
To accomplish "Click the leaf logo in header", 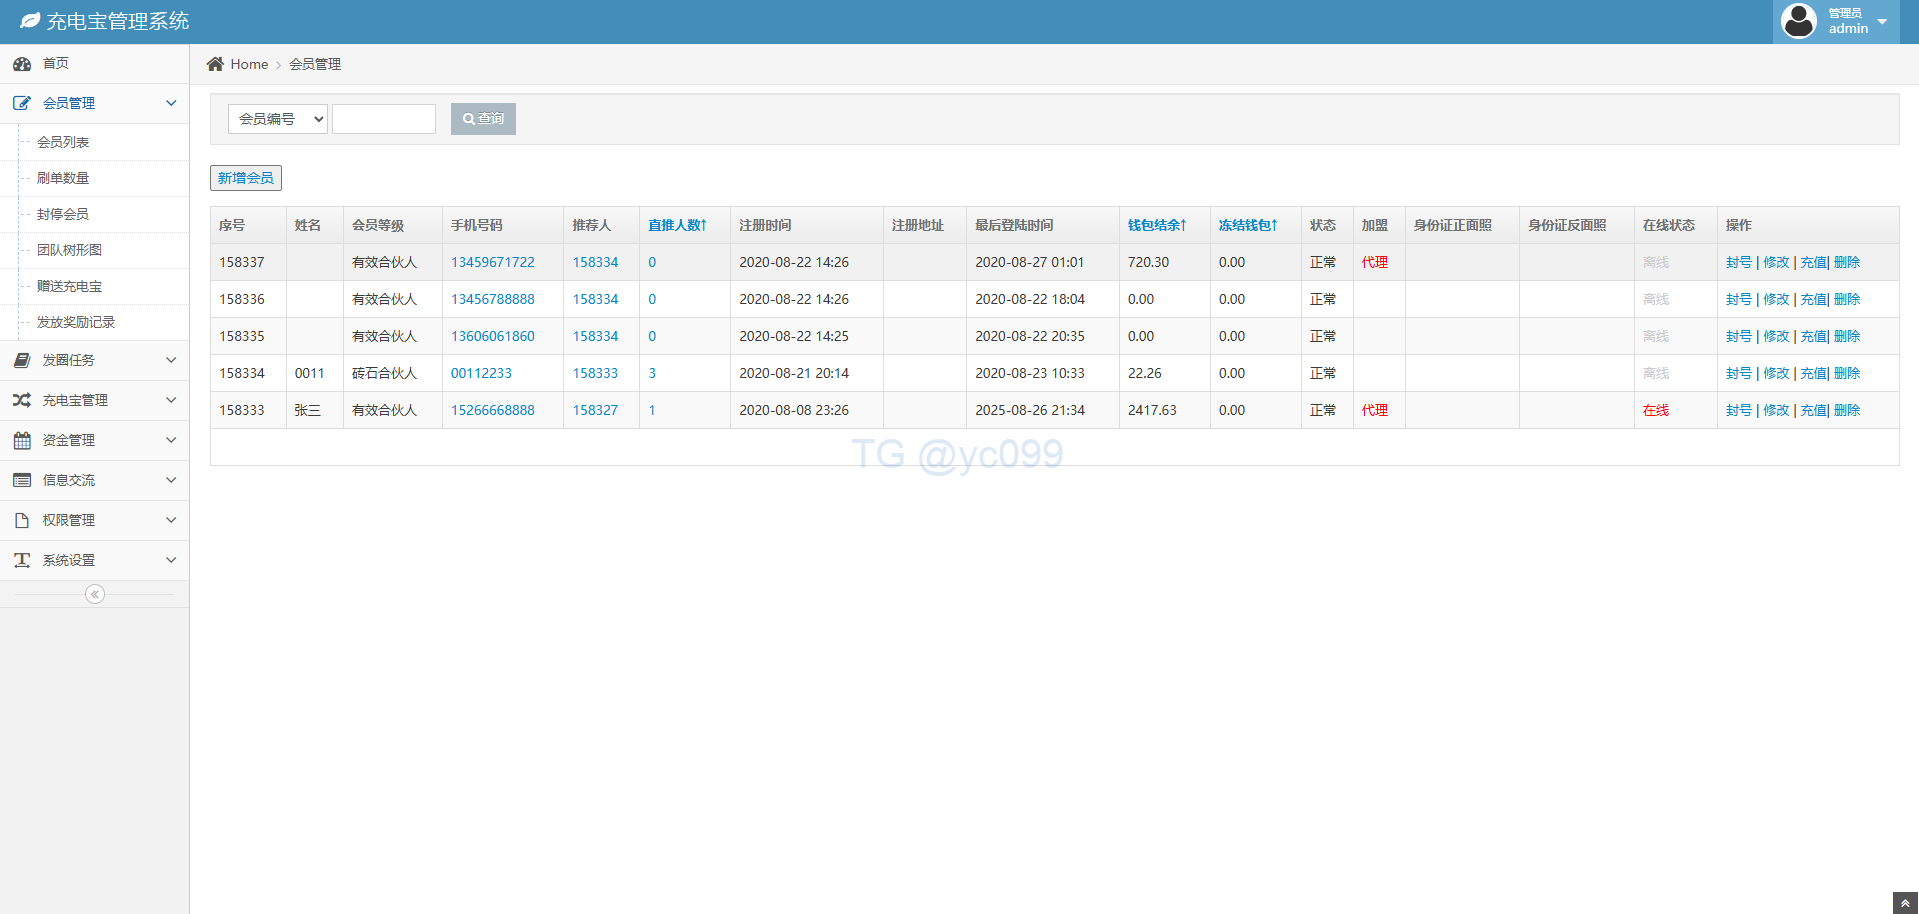I will 30,21.
